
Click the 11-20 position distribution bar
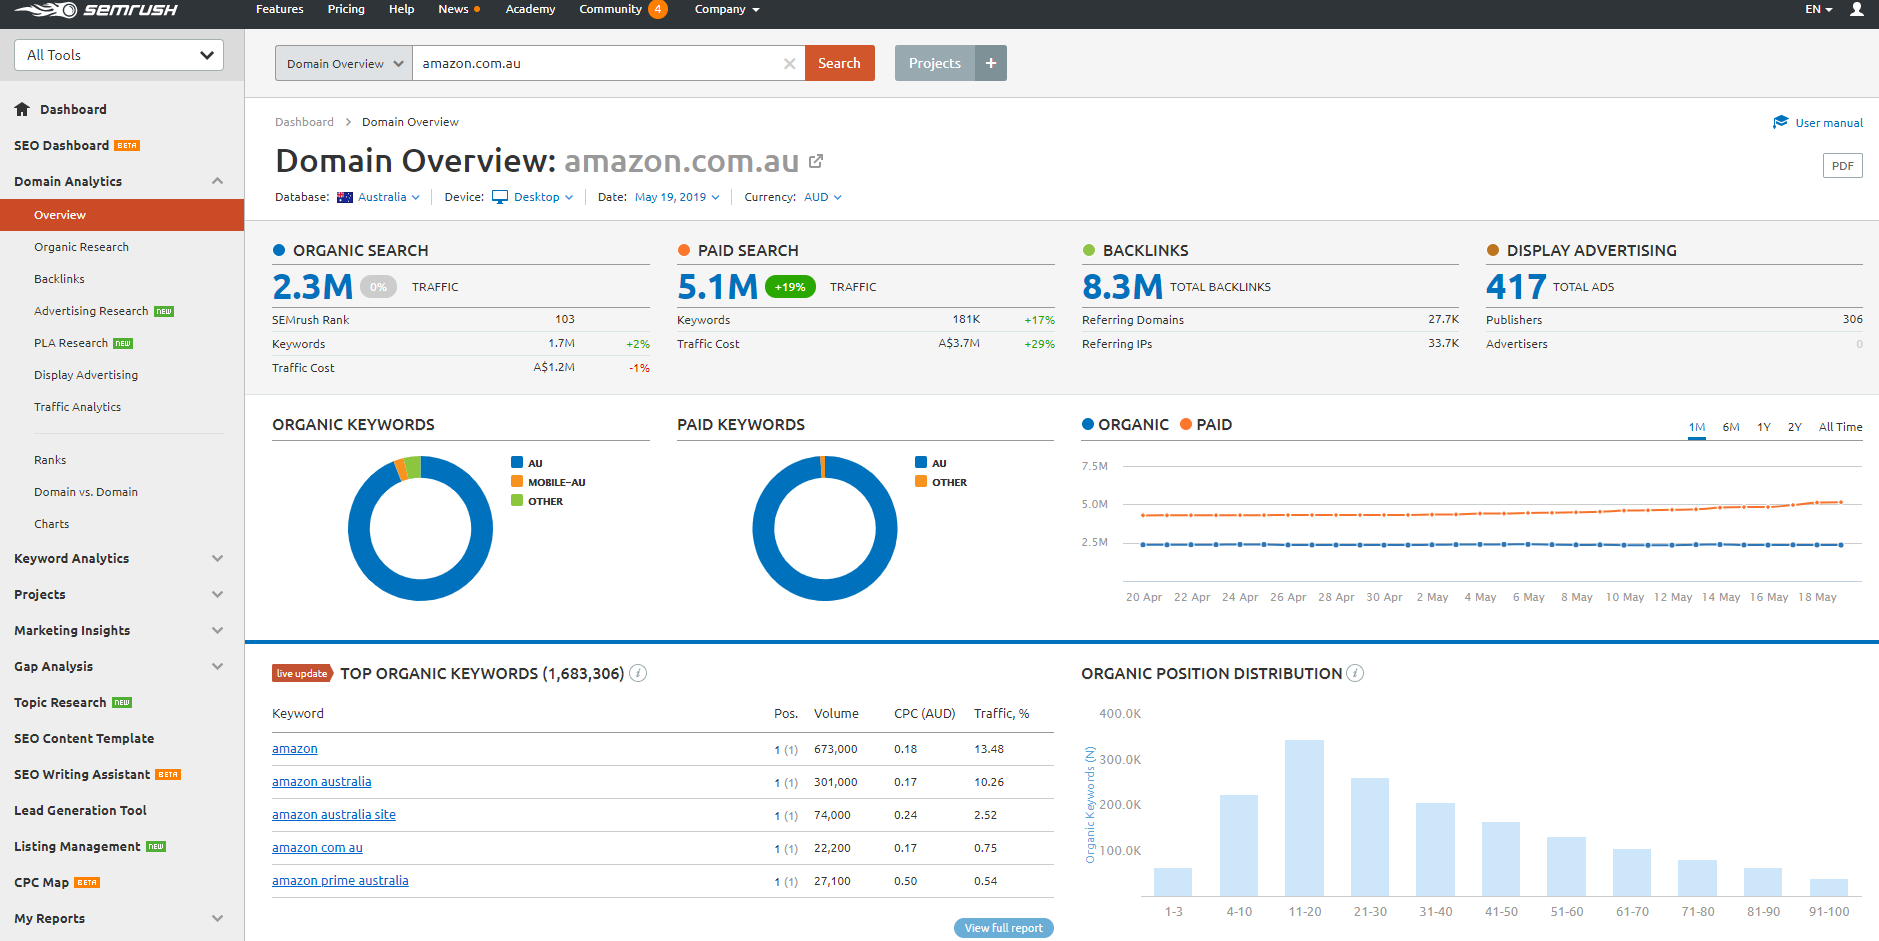point(1304,818)
